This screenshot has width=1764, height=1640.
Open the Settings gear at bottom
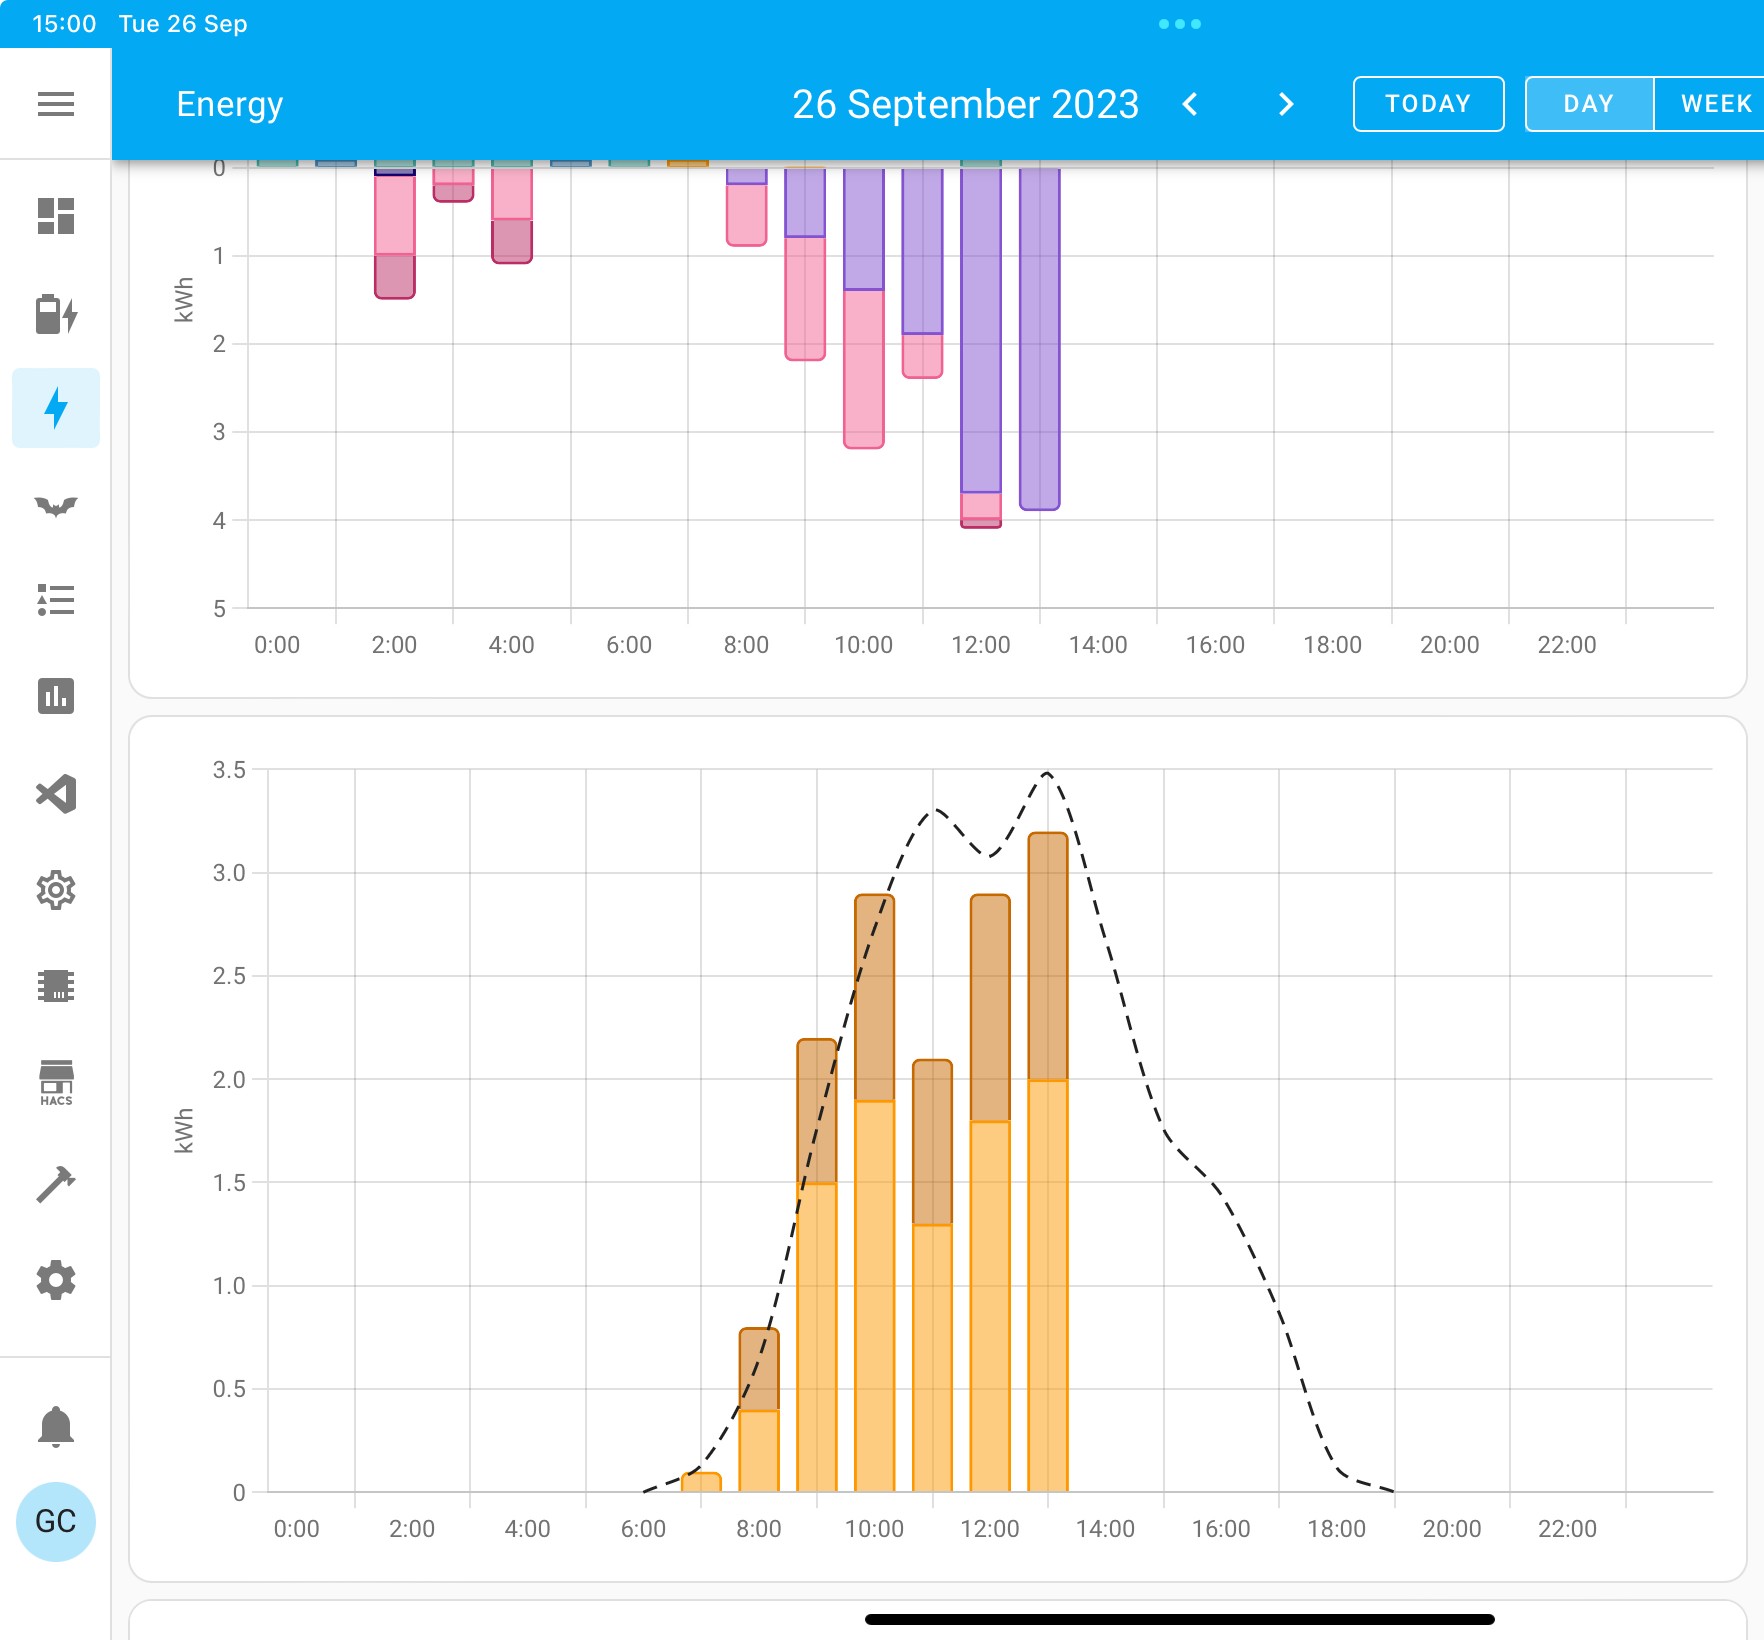point(56,1280)
